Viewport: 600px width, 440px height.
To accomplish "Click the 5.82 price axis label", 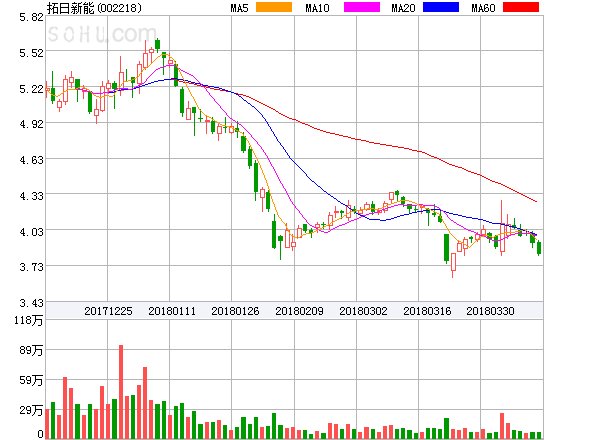I will (x=31, y=17).
